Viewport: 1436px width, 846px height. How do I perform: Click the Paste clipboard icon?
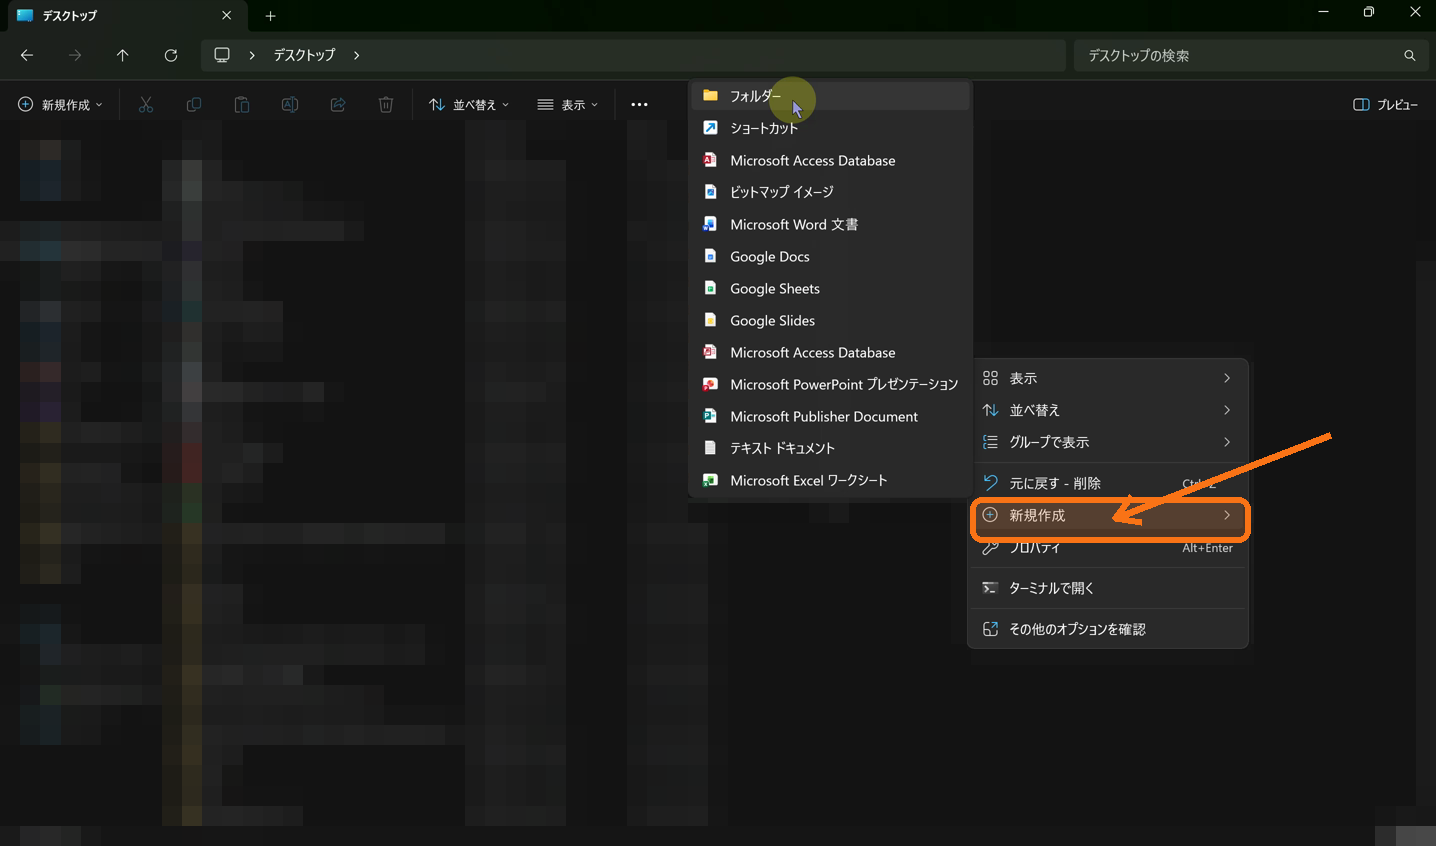[x=242, y=104]
